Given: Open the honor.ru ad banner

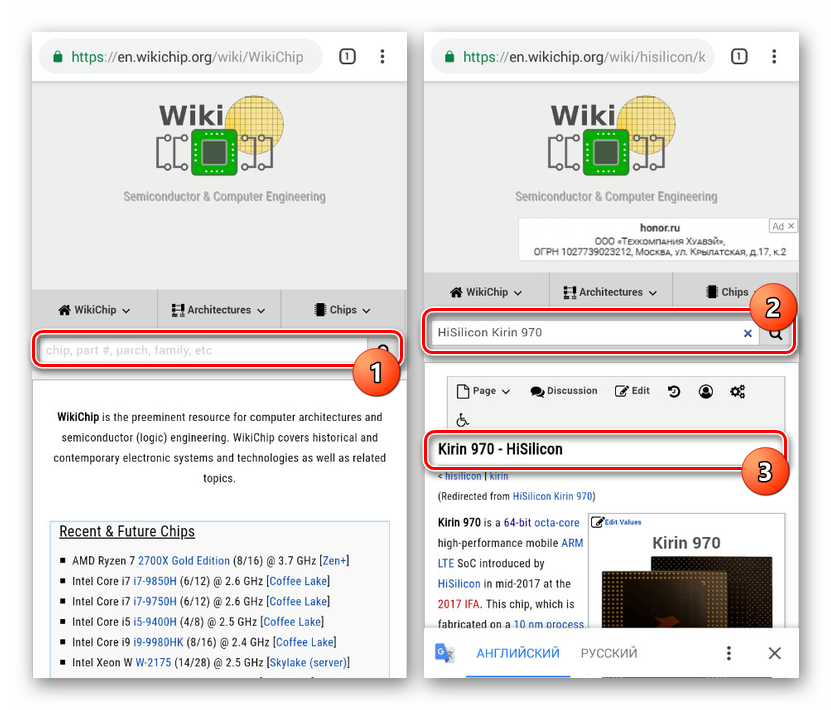Looking at the screenshot, I should 659,239.
